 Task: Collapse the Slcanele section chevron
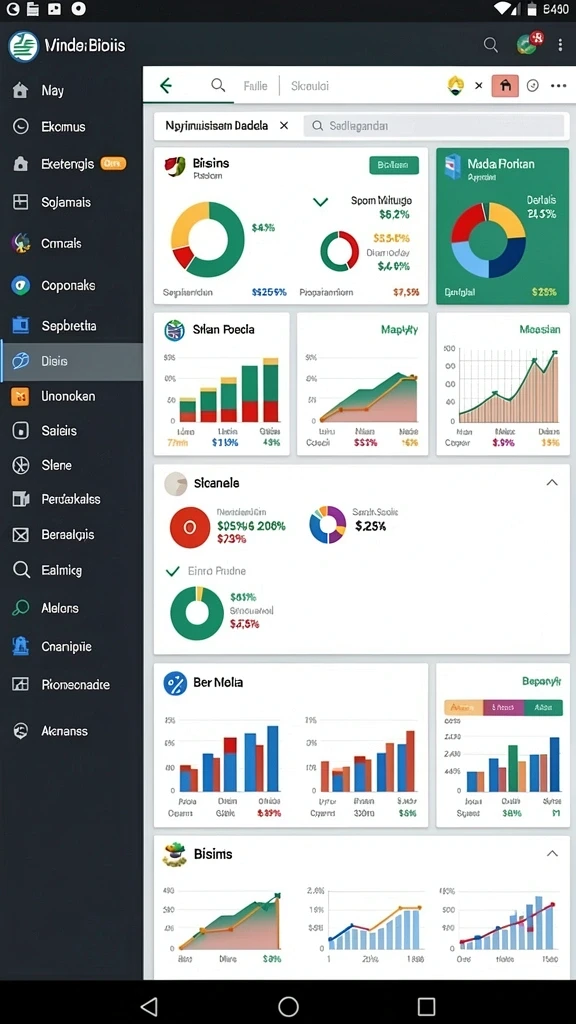pos(552,483)
